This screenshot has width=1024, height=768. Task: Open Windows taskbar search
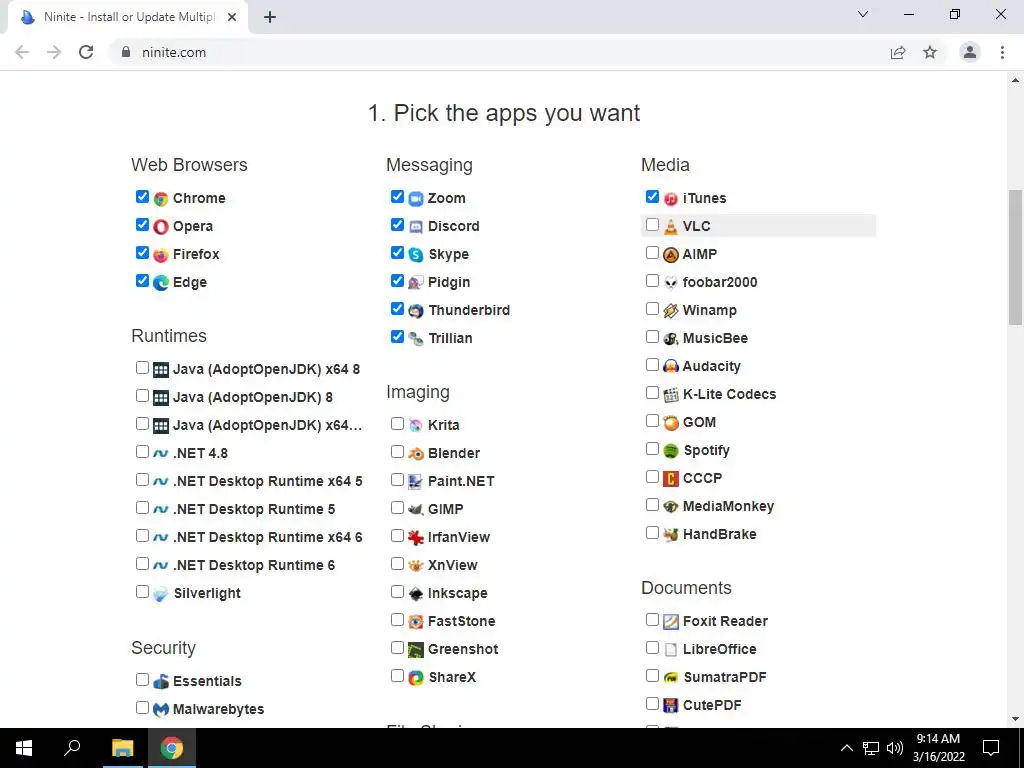[72, 748]
